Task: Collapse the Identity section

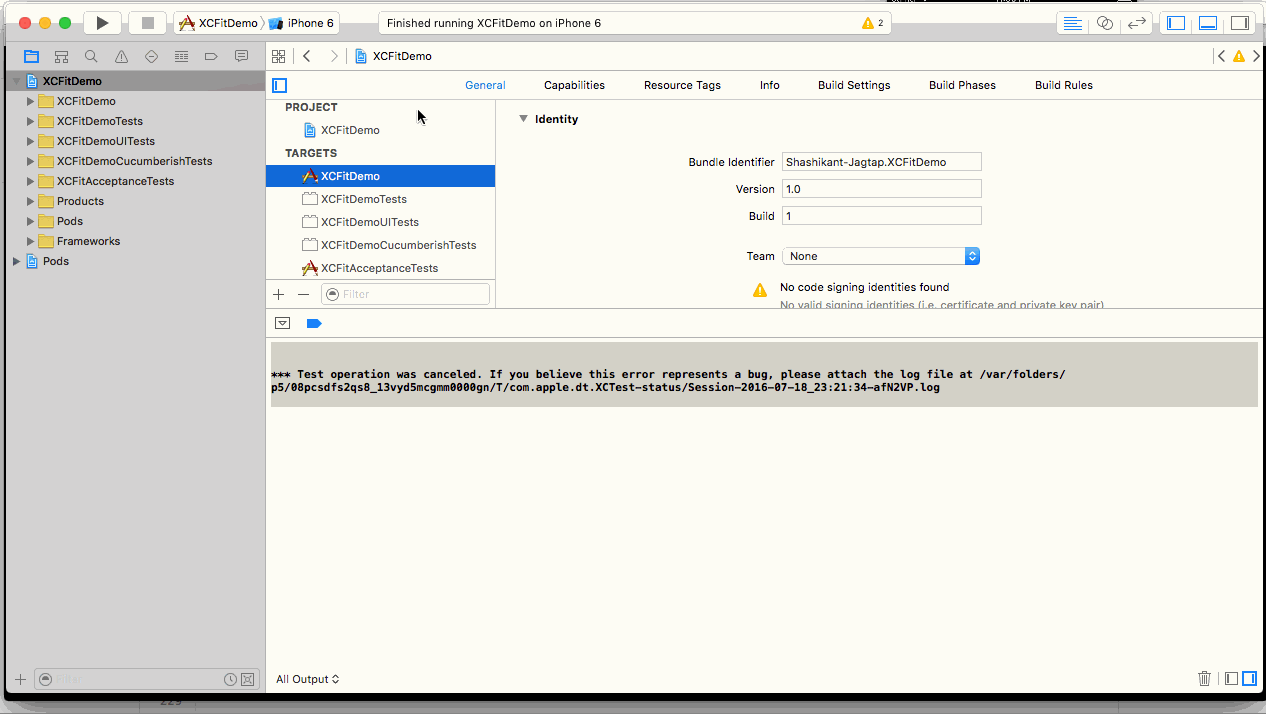Action: click(523, 119)
